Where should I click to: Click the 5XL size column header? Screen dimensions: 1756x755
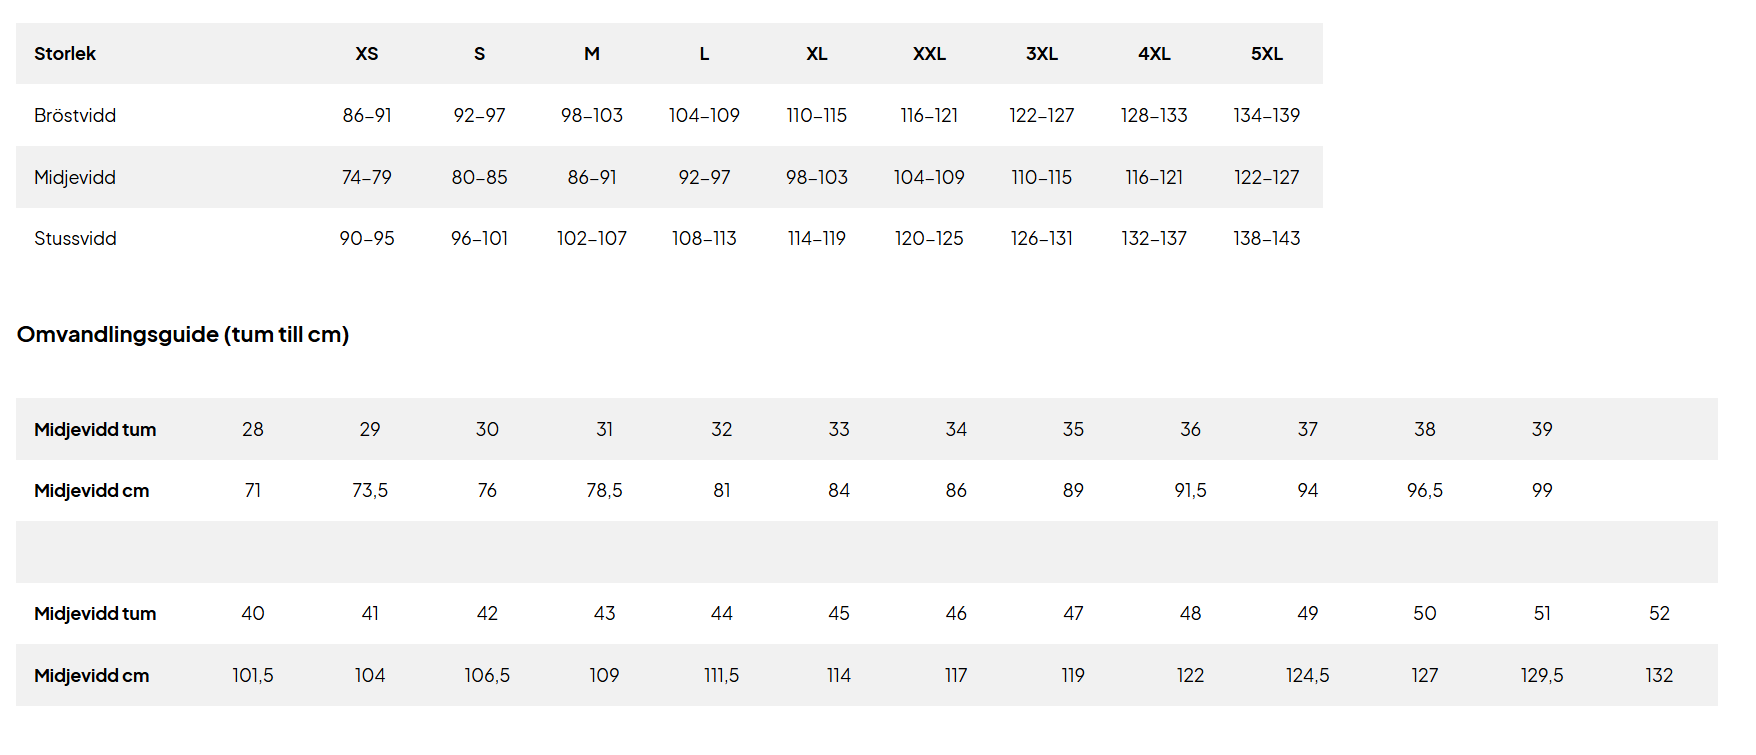coord(1266,54)
